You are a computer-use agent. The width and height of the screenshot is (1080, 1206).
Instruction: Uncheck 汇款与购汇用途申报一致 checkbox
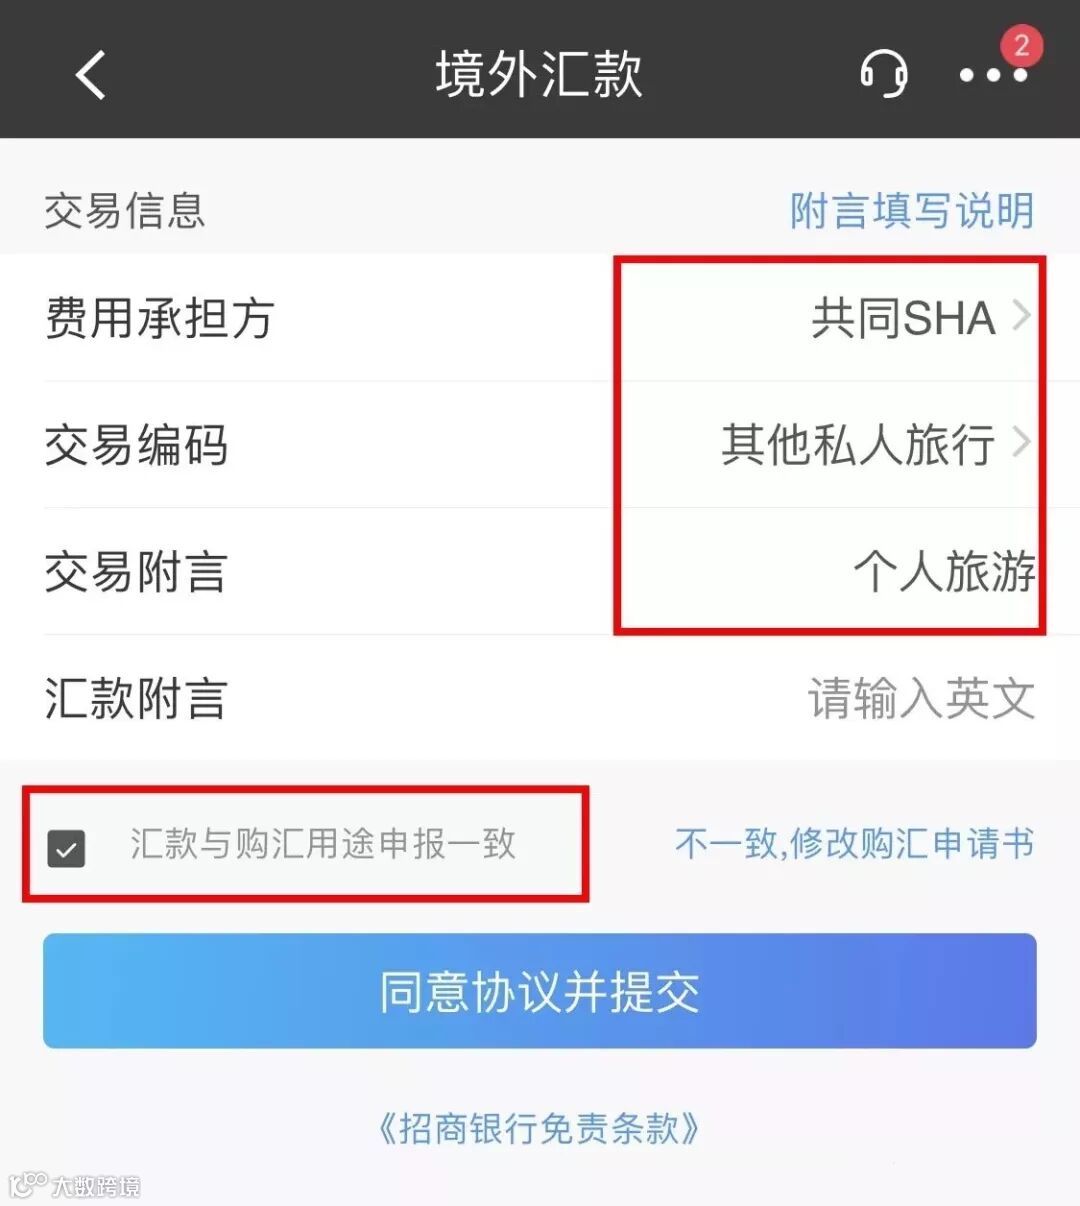point(67,849)
